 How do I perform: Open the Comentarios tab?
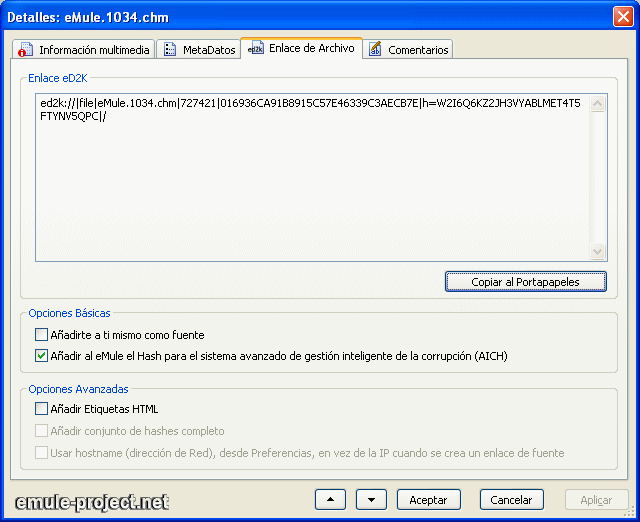tap(418, 50)
